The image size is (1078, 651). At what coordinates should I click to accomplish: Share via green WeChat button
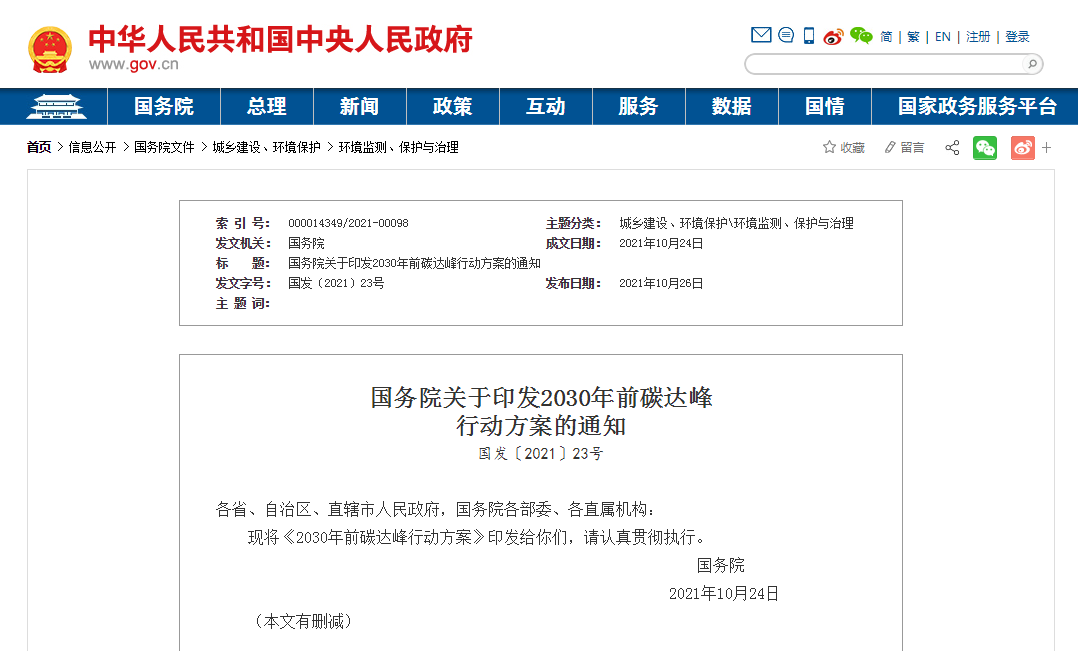click(985, 148)
